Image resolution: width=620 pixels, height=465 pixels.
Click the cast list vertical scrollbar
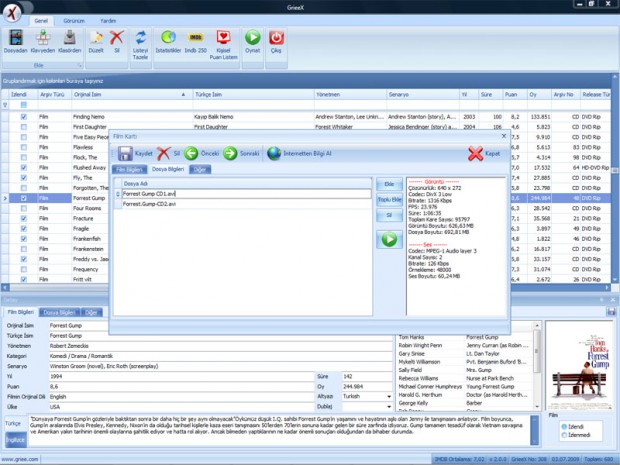point(537,366)
